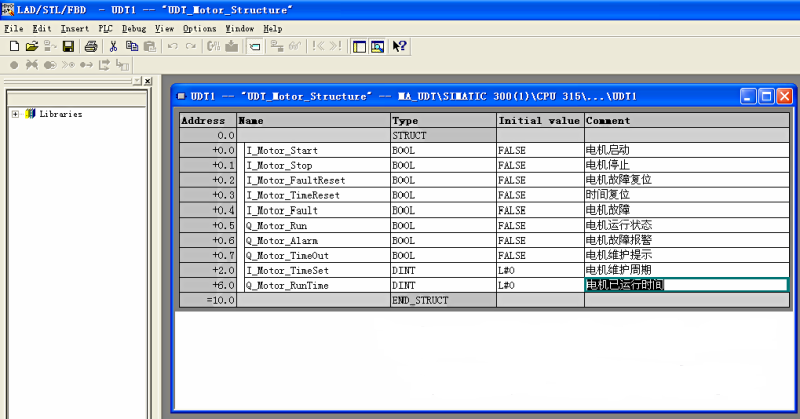The height and width of the screenshot is (419, 800).
Task: Save with the floppy disk icon
Action: 68,46
